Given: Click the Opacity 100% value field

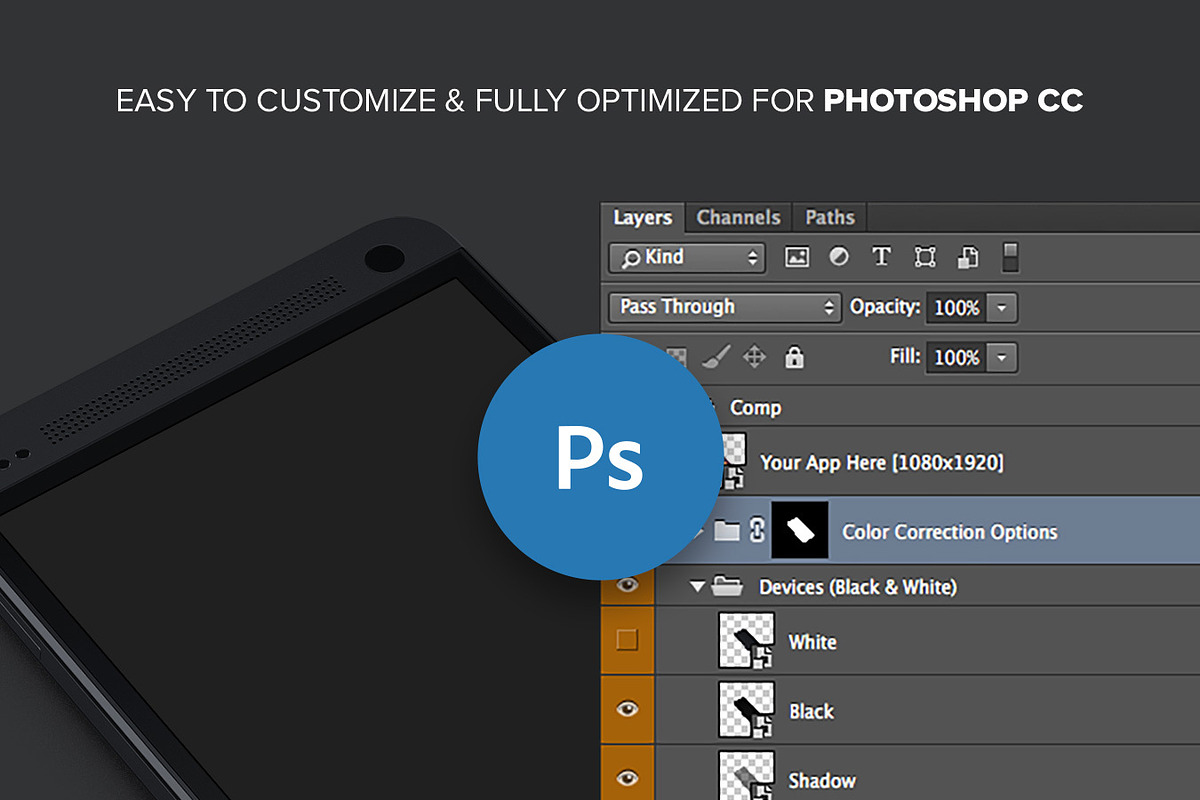Looking at the screenshot, I should click(x=957, y=307).
